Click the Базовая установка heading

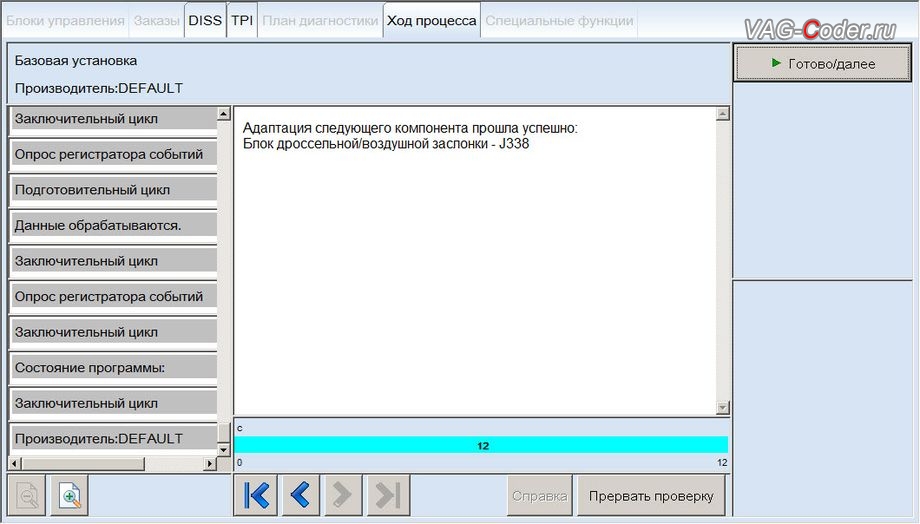point(76,60)
